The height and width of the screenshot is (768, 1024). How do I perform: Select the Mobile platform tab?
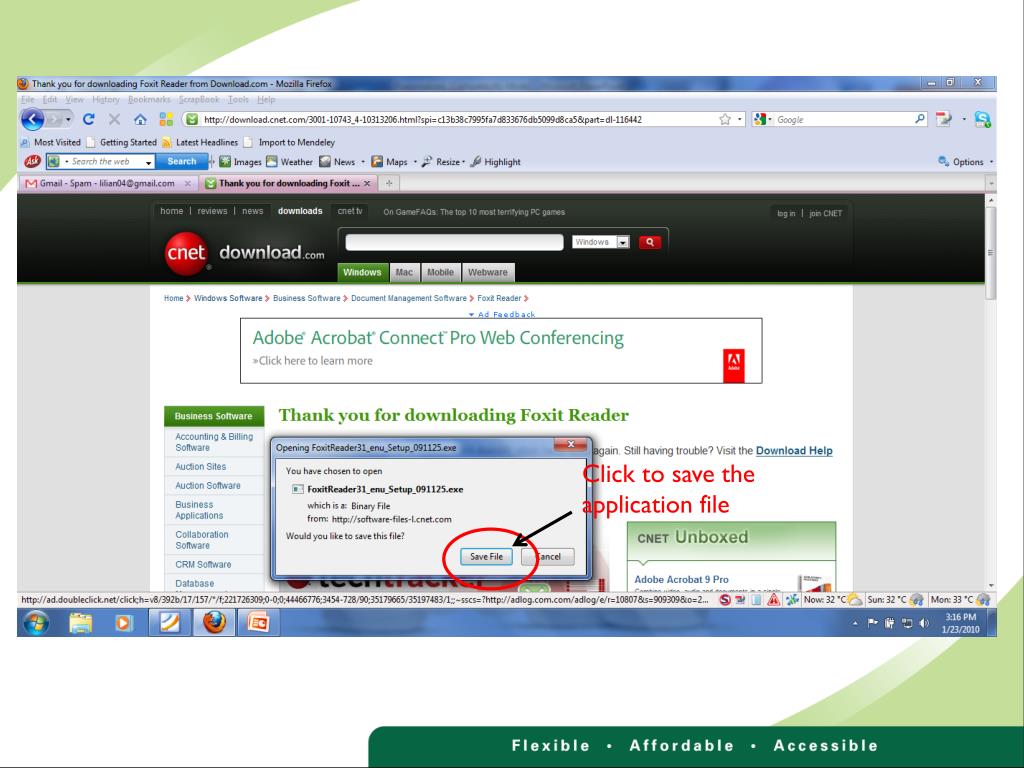[440, 272]
